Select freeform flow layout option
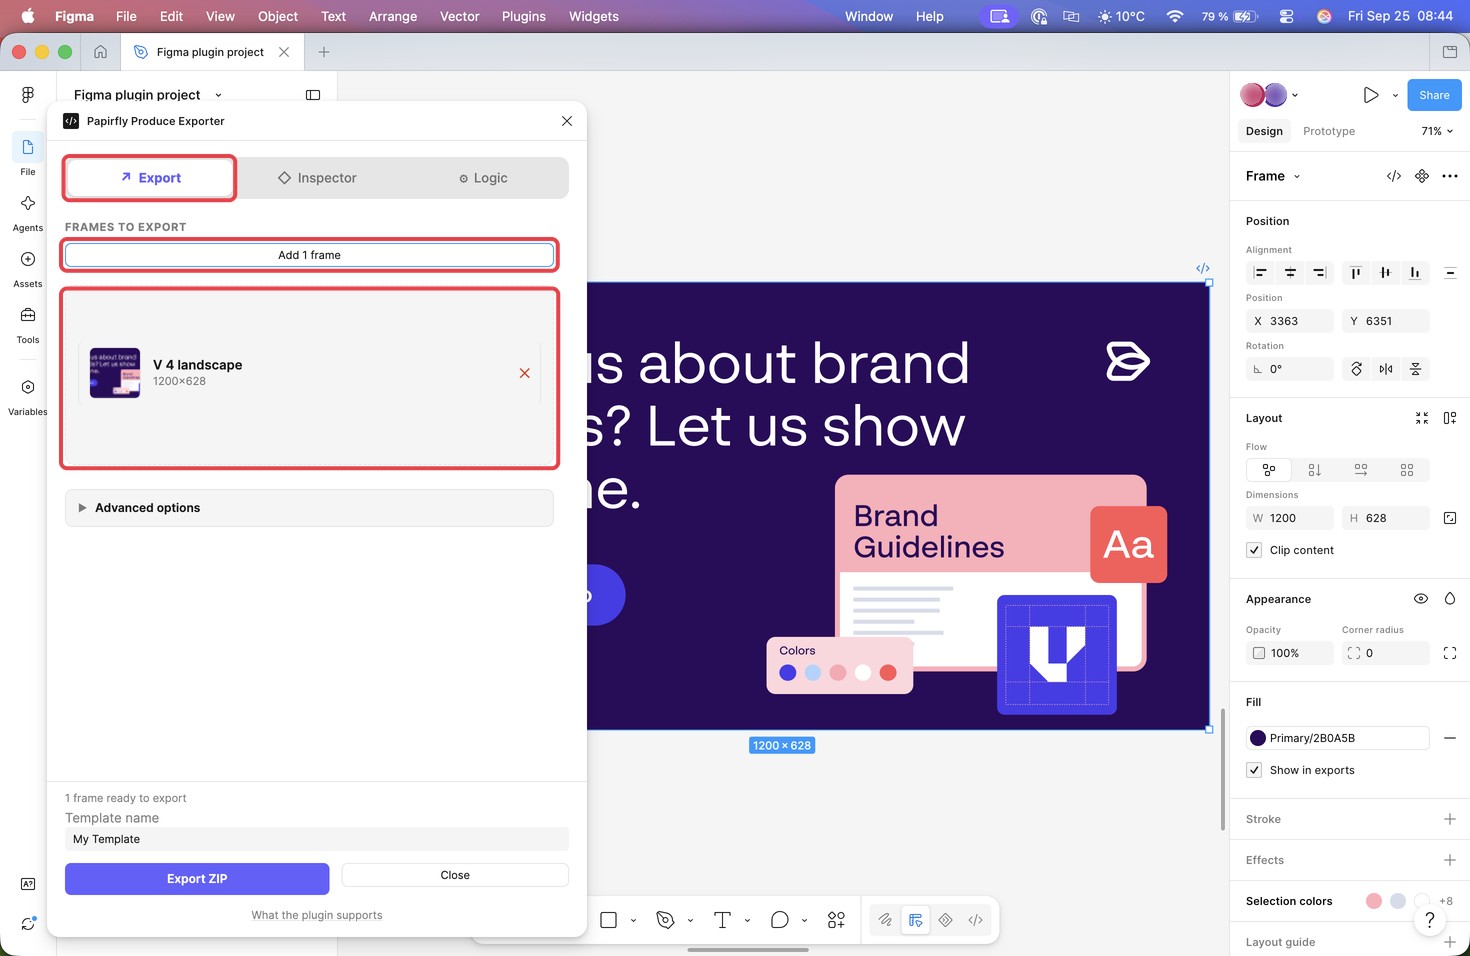 pos(1269,470)
